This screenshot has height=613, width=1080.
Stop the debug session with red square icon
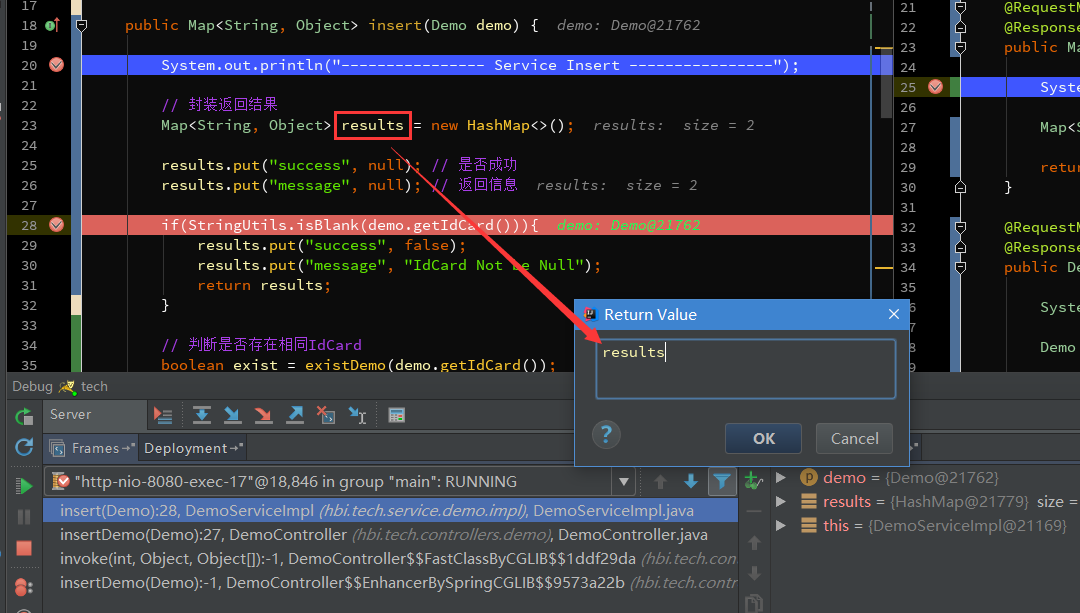[x=22, y=548]
